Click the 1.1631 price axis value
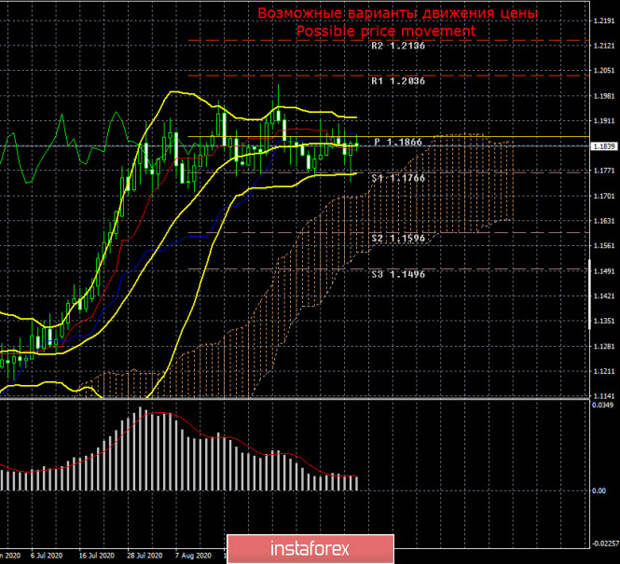 (x=604, y=221)
